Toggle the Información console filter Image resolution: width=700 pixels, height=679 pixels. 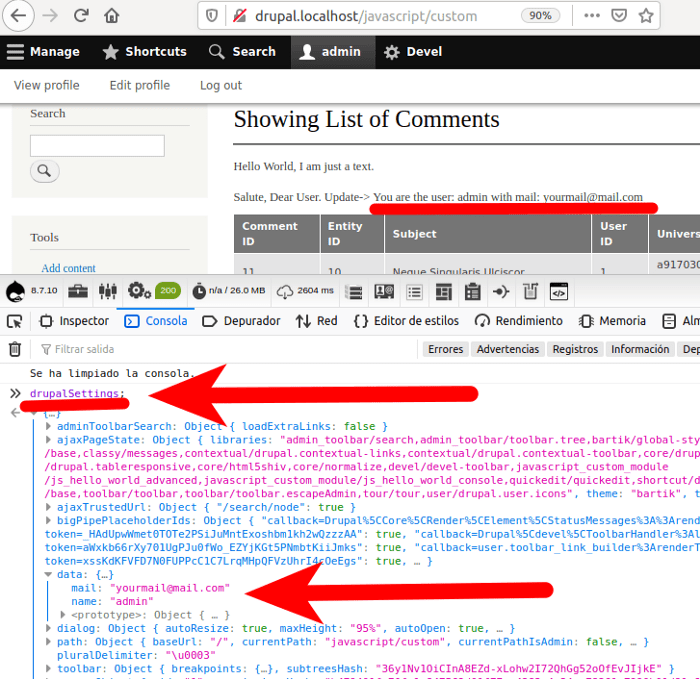point(640,349)
